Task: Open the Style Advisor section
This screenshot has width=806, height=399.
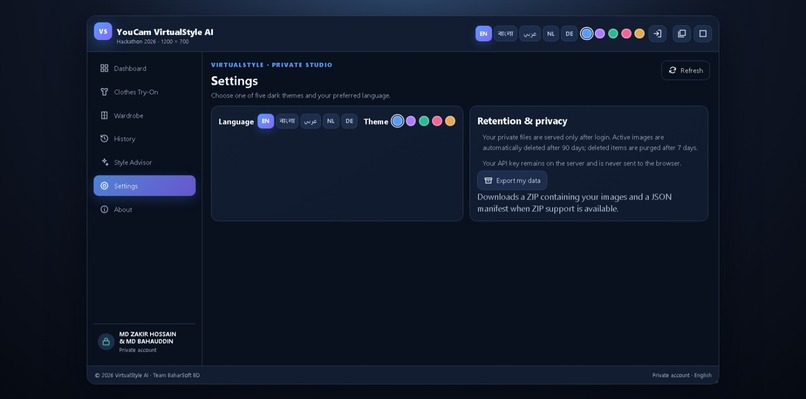Action: click(x=144, y=162)
